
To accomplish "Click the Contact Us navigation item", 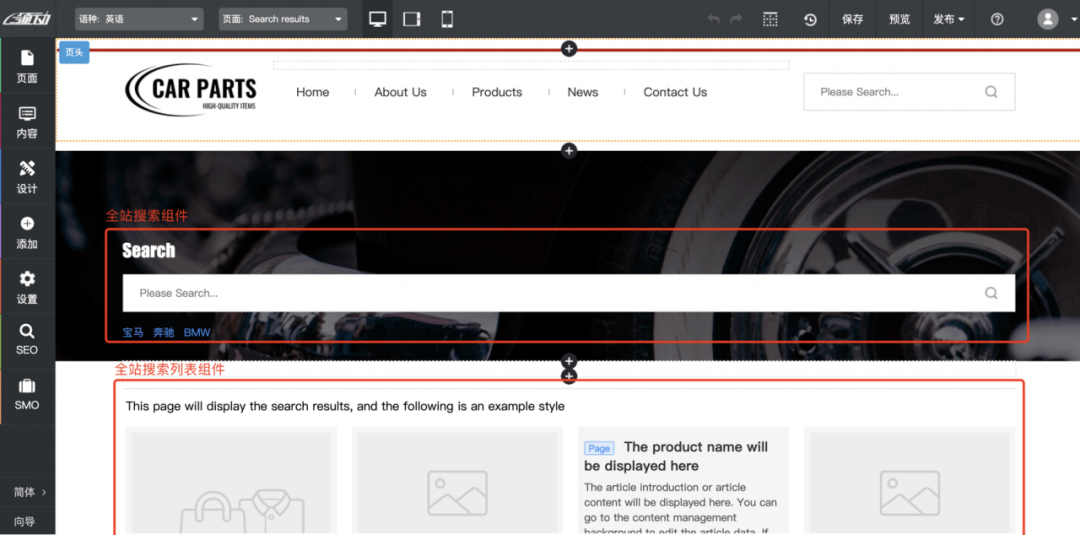I will (x=675, y=92).
